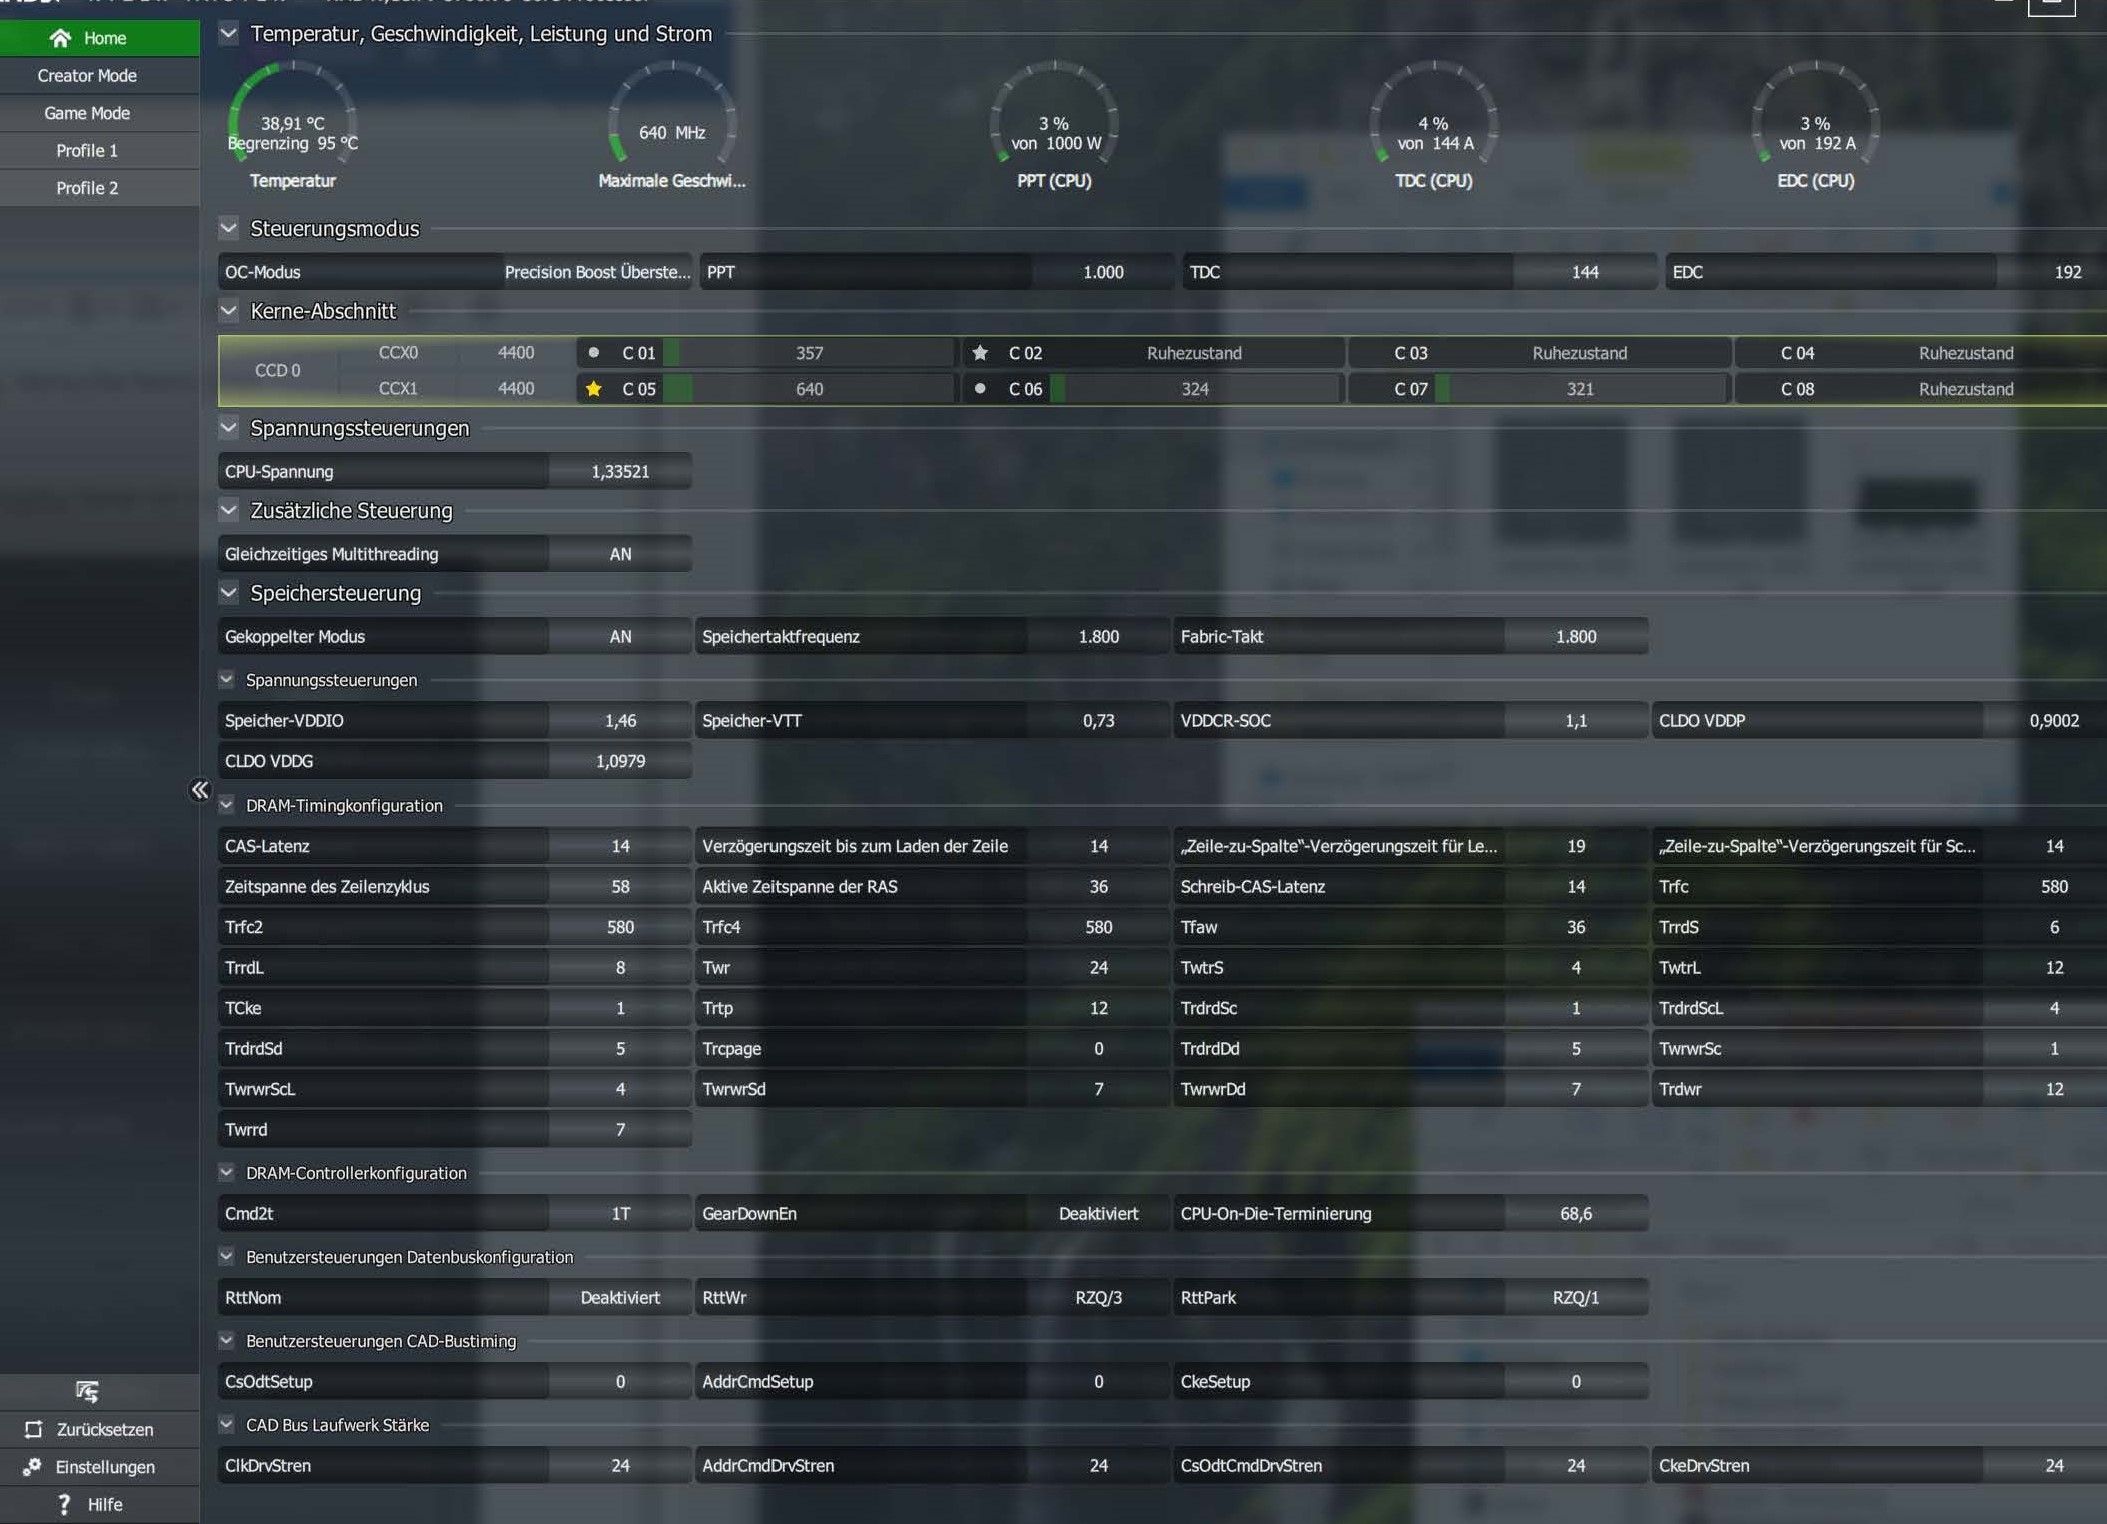Collapse the Steuerungsmodus section
Viewport: 2107px width, 1524px height.
point(229,229)
